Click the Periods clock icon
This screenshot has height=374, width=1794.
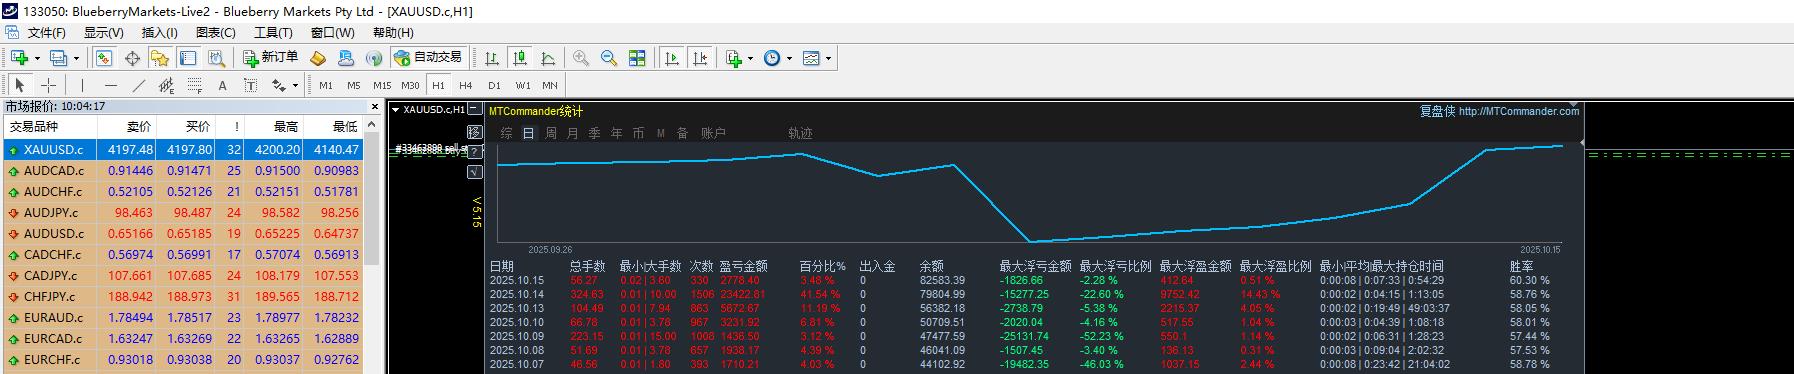point(772,58)
